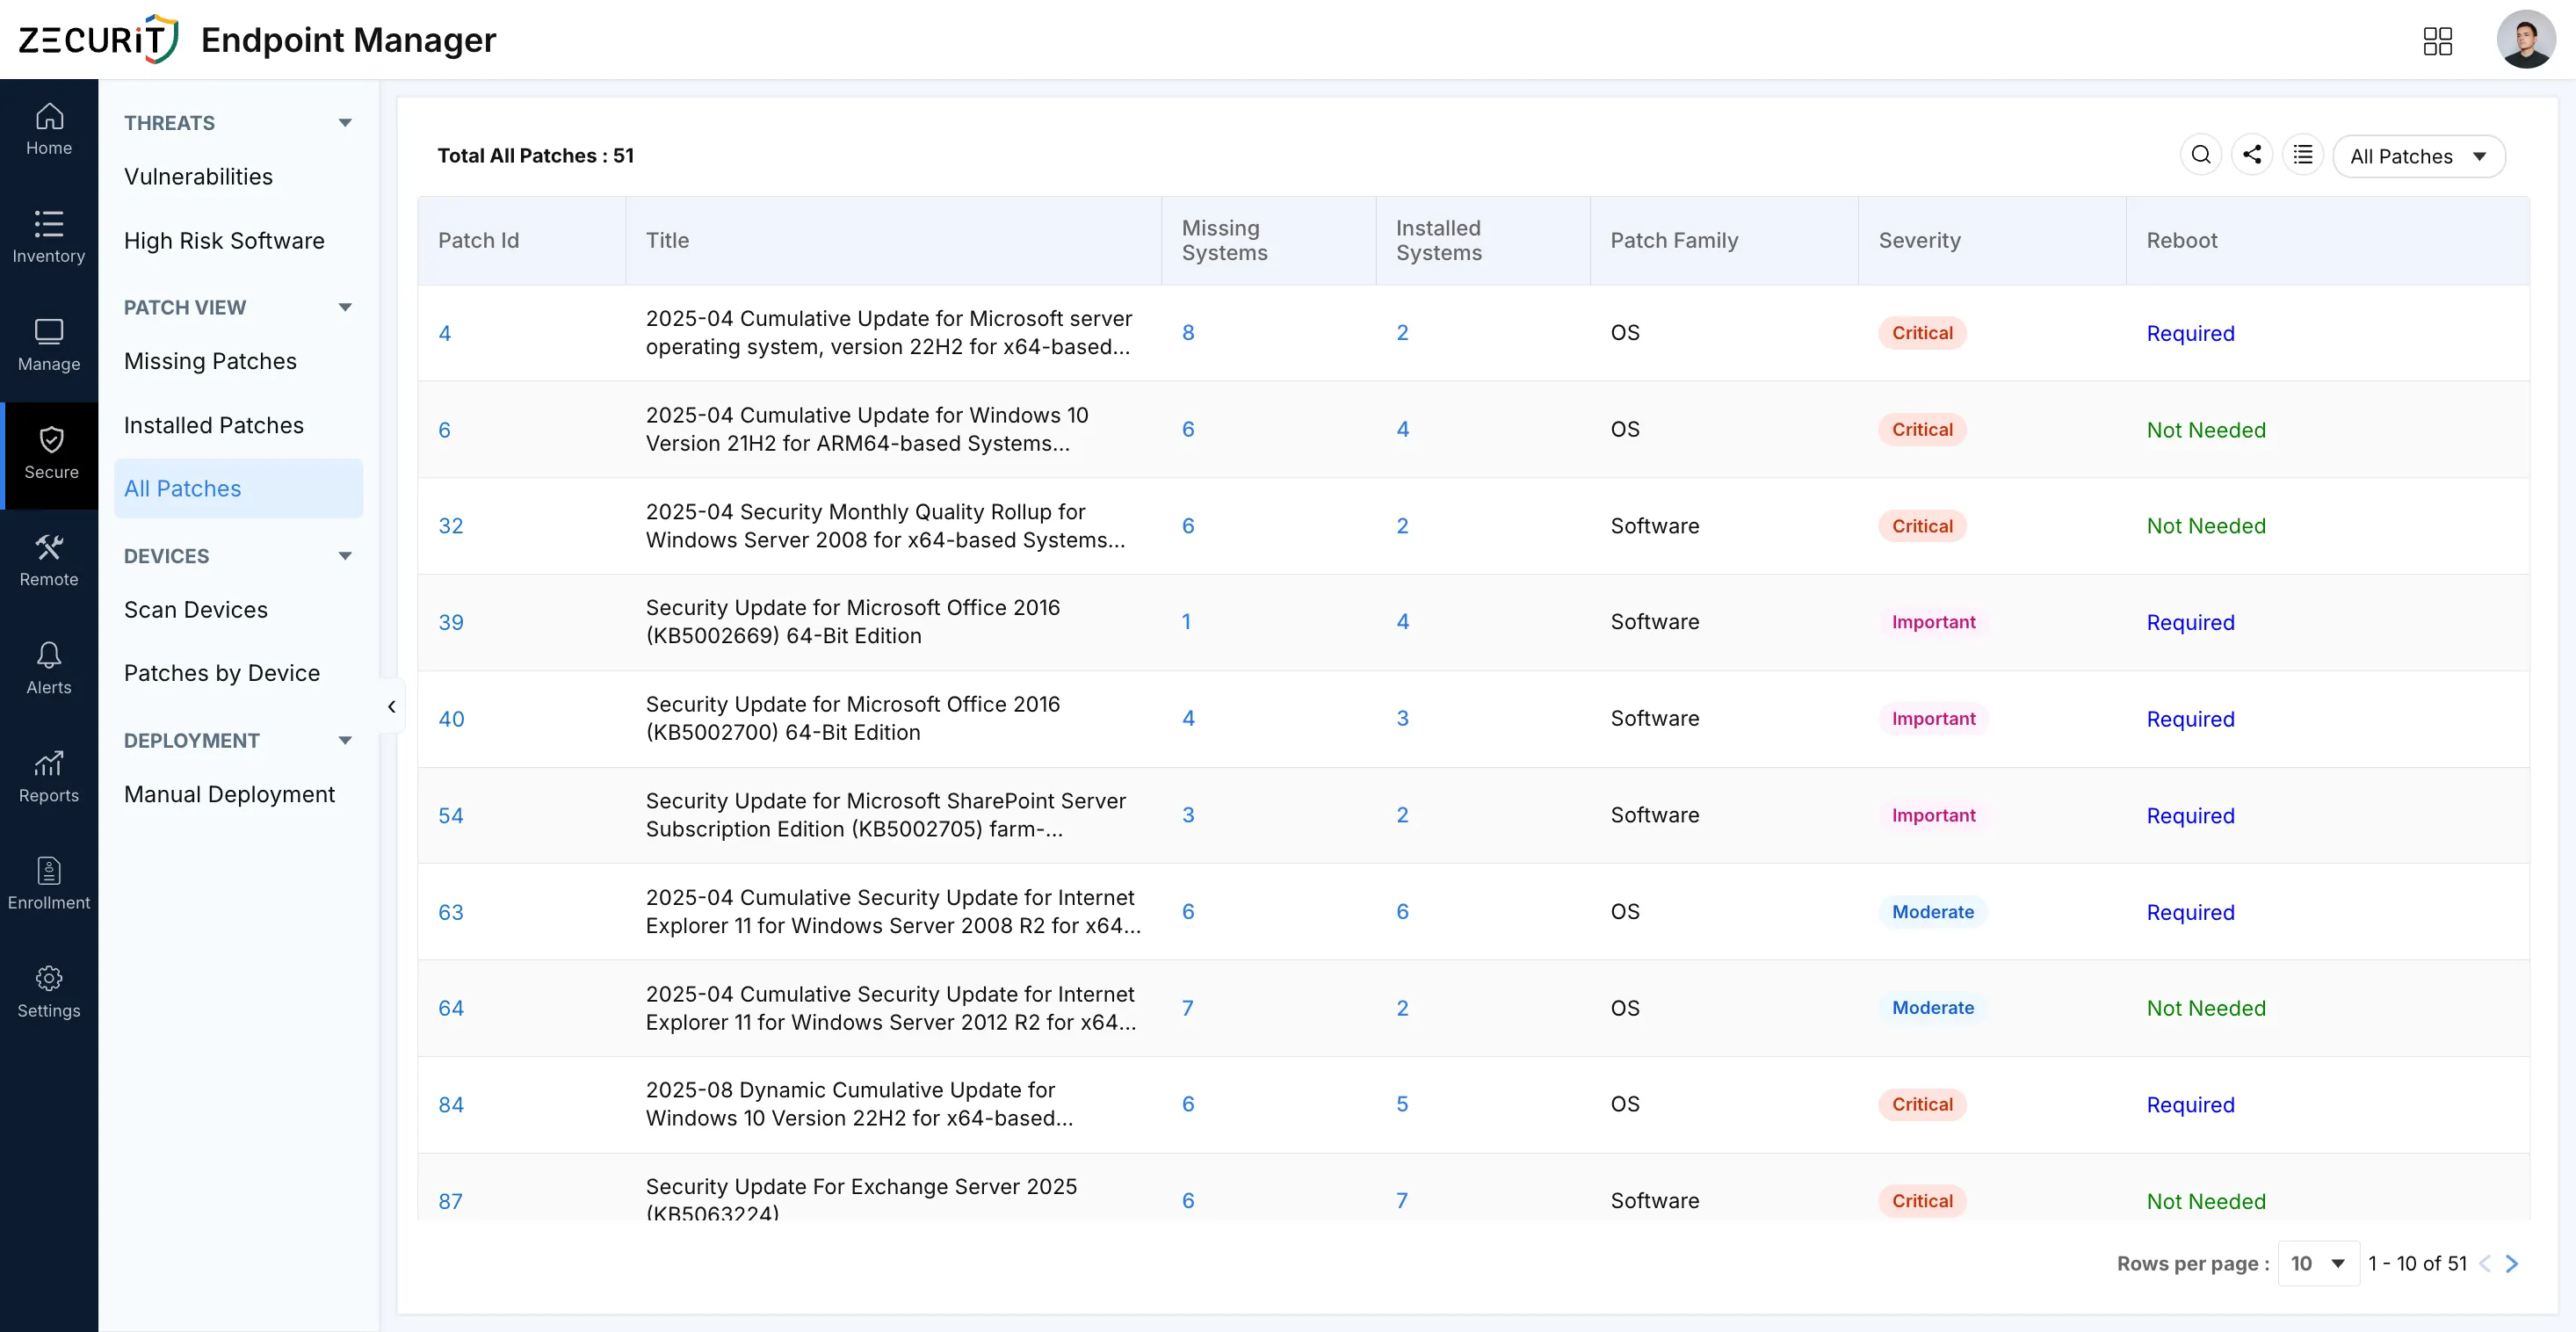Screen dimensions: 2576x1332
Task: Click 1 - 10 of 51 pagination text
Action: (x=2417, y=1263)
